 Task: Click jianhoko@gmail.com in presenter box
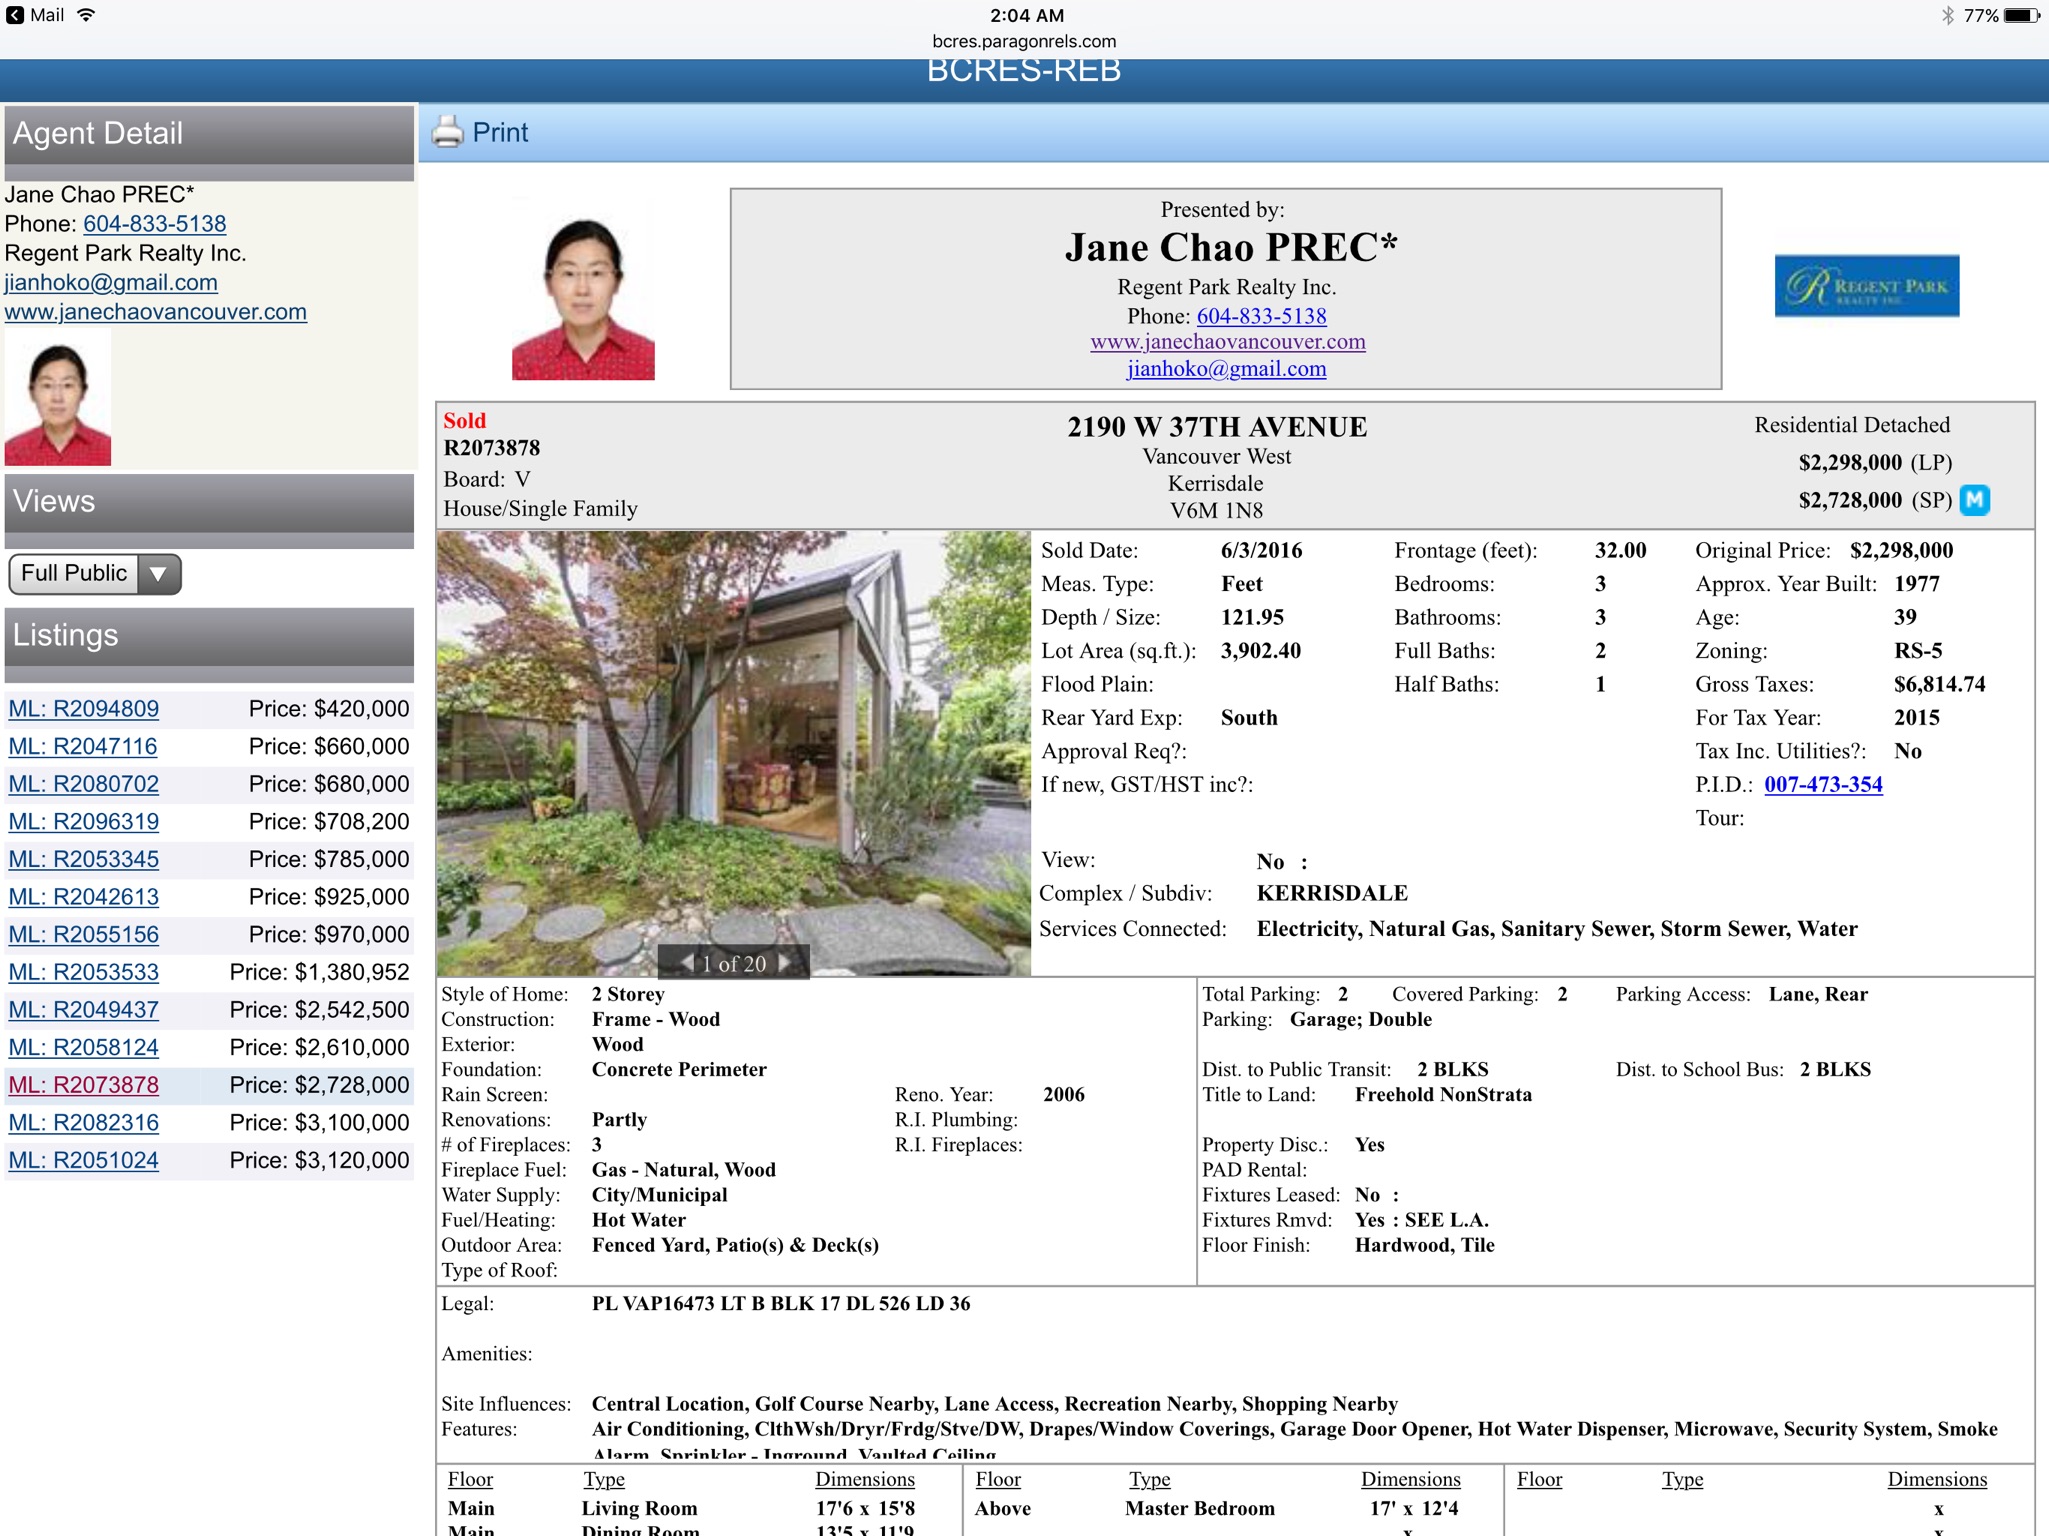tap(1226, 369)
